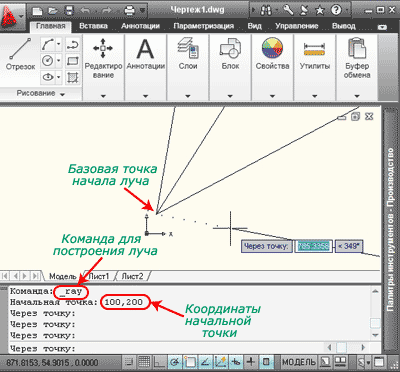The width and height of the screenshot is (400, 372).
Task: Select the Ellipse drawing tool
Action: point(47,77)
